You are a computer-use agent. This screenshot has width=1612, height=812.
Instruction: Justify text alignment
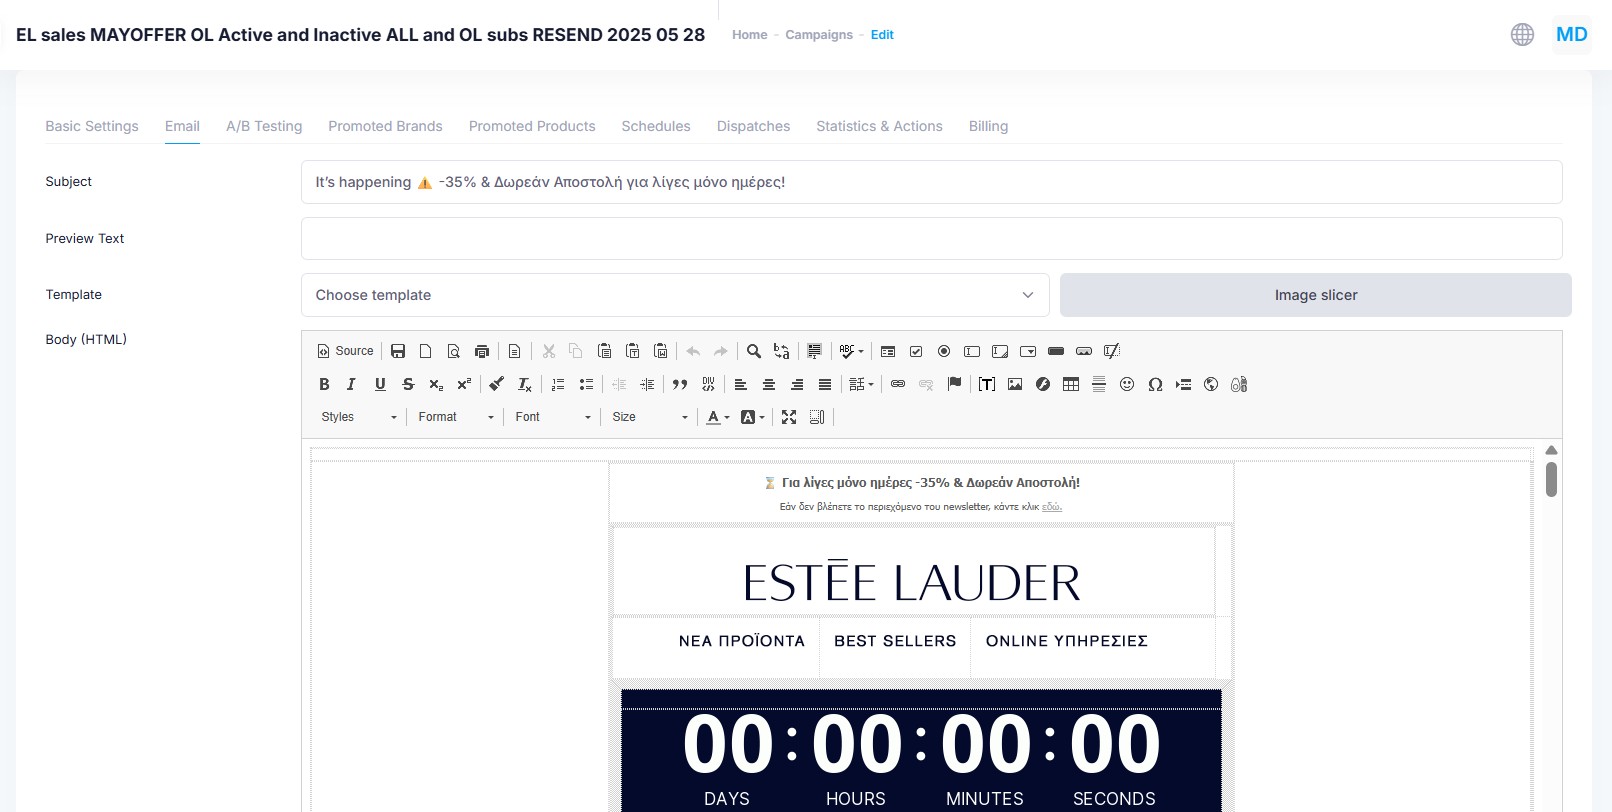point(825,384)
